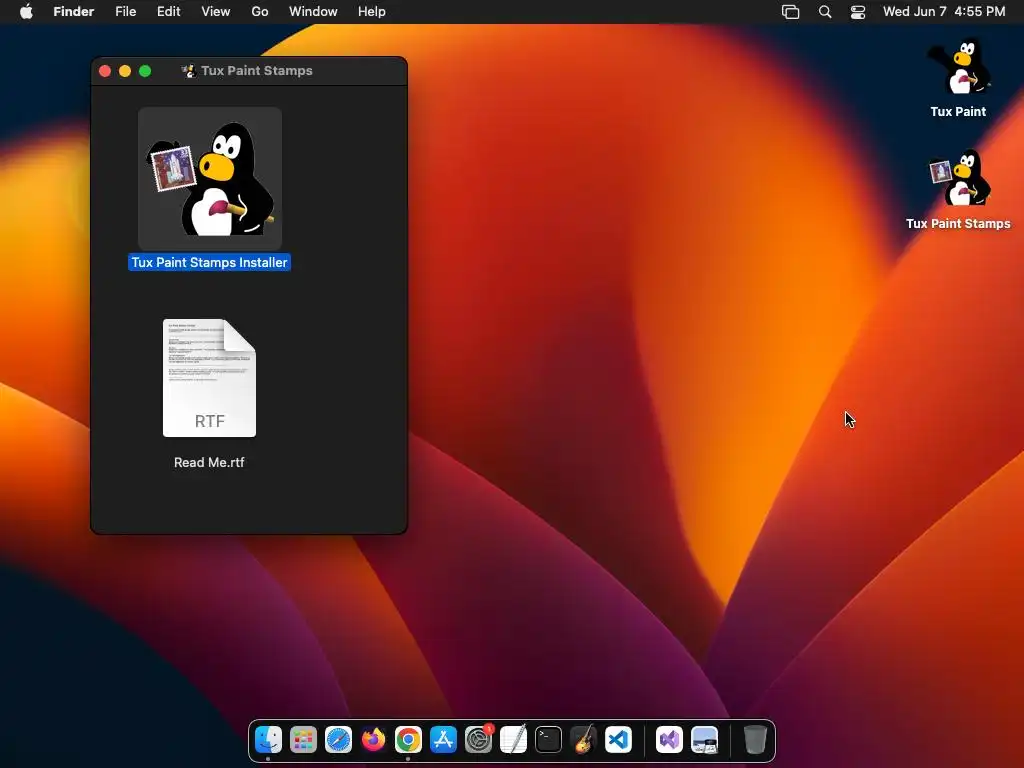1024x768 pixels.
Task: Open the Edit menu
Action: tap(168, 12)
